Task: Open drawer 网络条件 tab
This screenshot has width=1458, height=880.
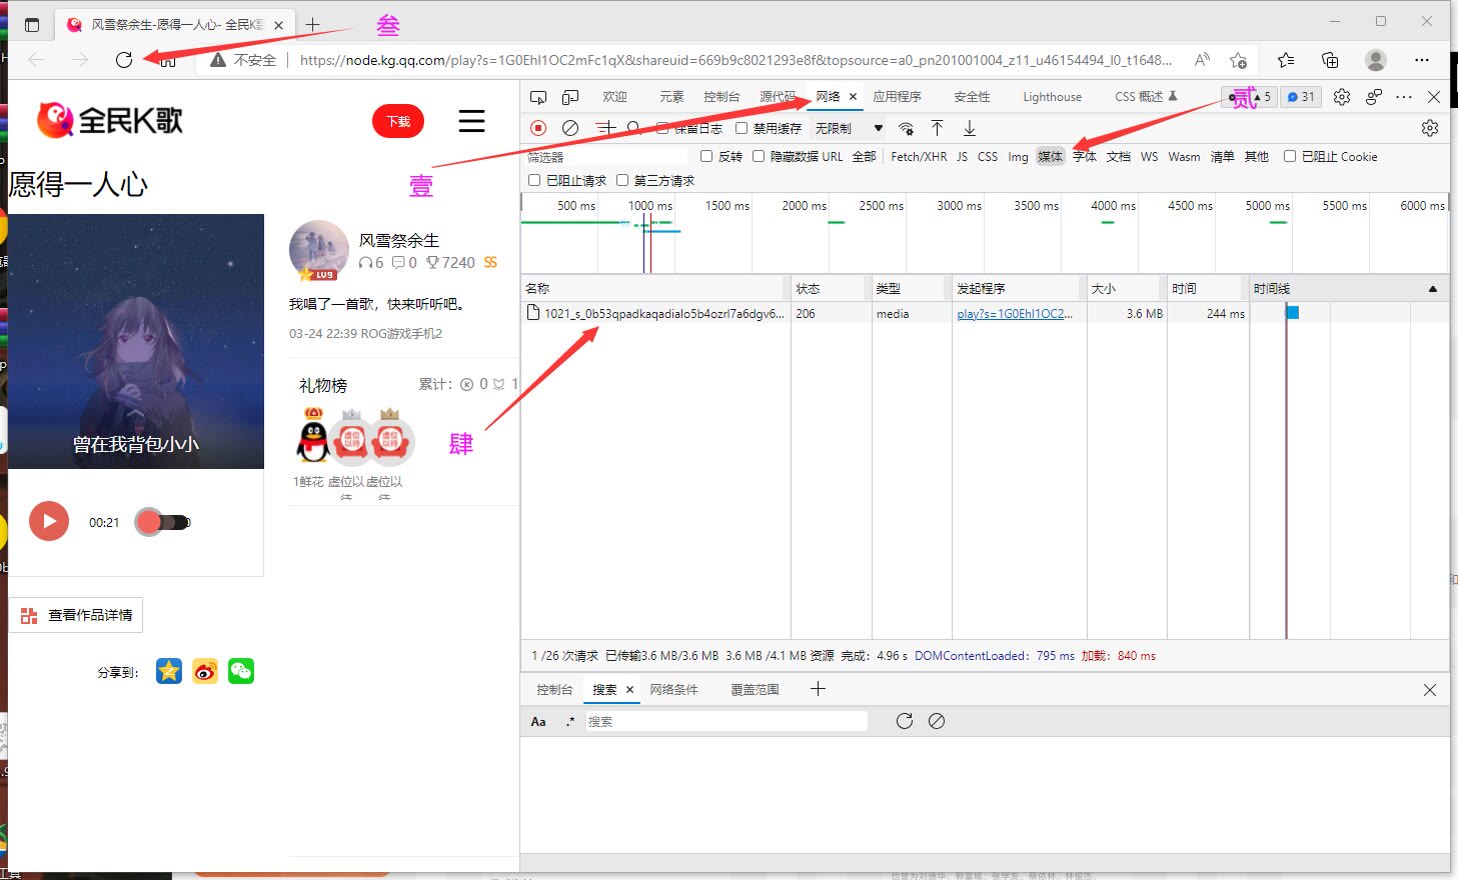Action: pos(673,690)
